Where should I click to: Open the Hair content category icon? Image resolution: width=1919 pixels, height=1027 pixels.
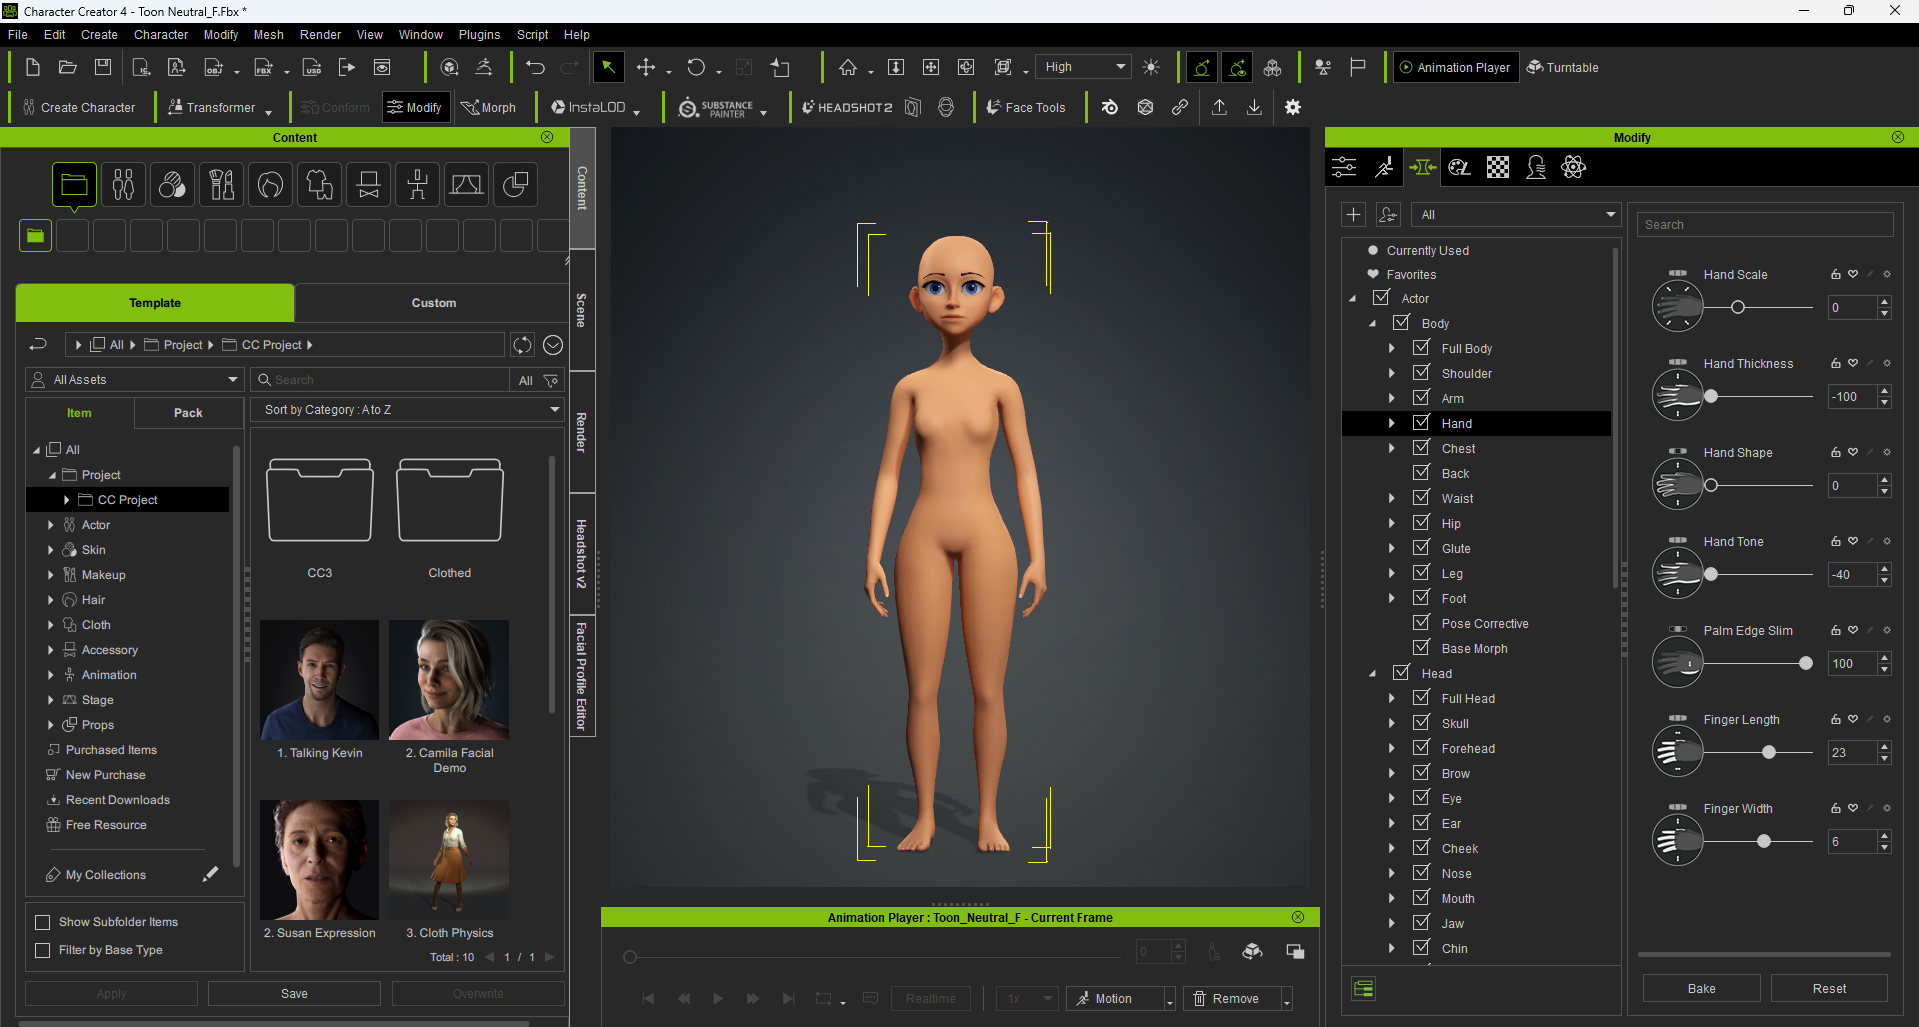tap(270, 185)
